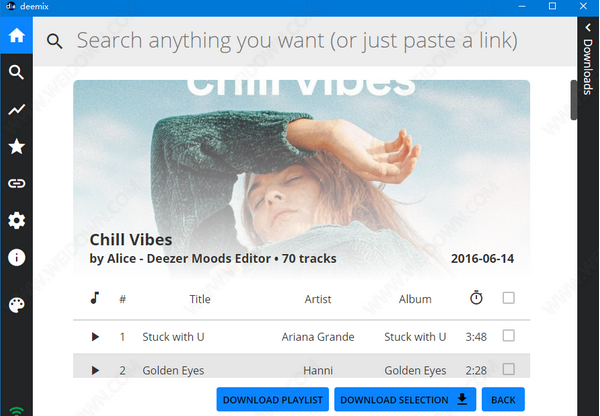Play preview of Golden Eyes
The height and width of the screenshot is (416, 600).
[x=96, y=371]
